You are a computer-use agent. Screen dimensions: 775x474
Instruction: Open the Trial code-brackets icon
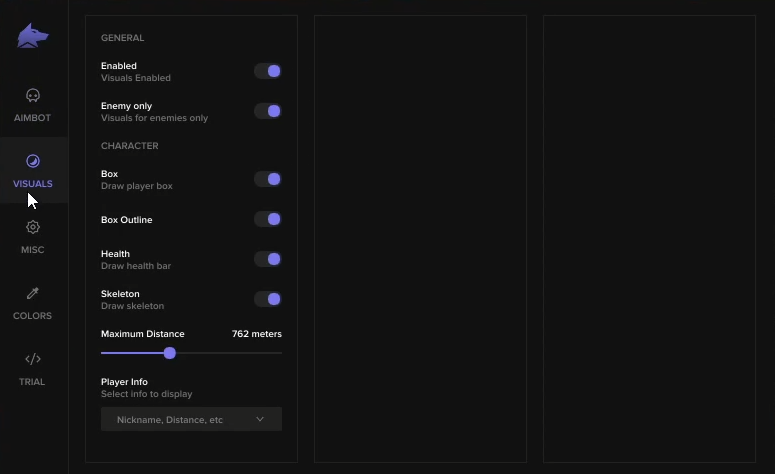coord(32,359)
